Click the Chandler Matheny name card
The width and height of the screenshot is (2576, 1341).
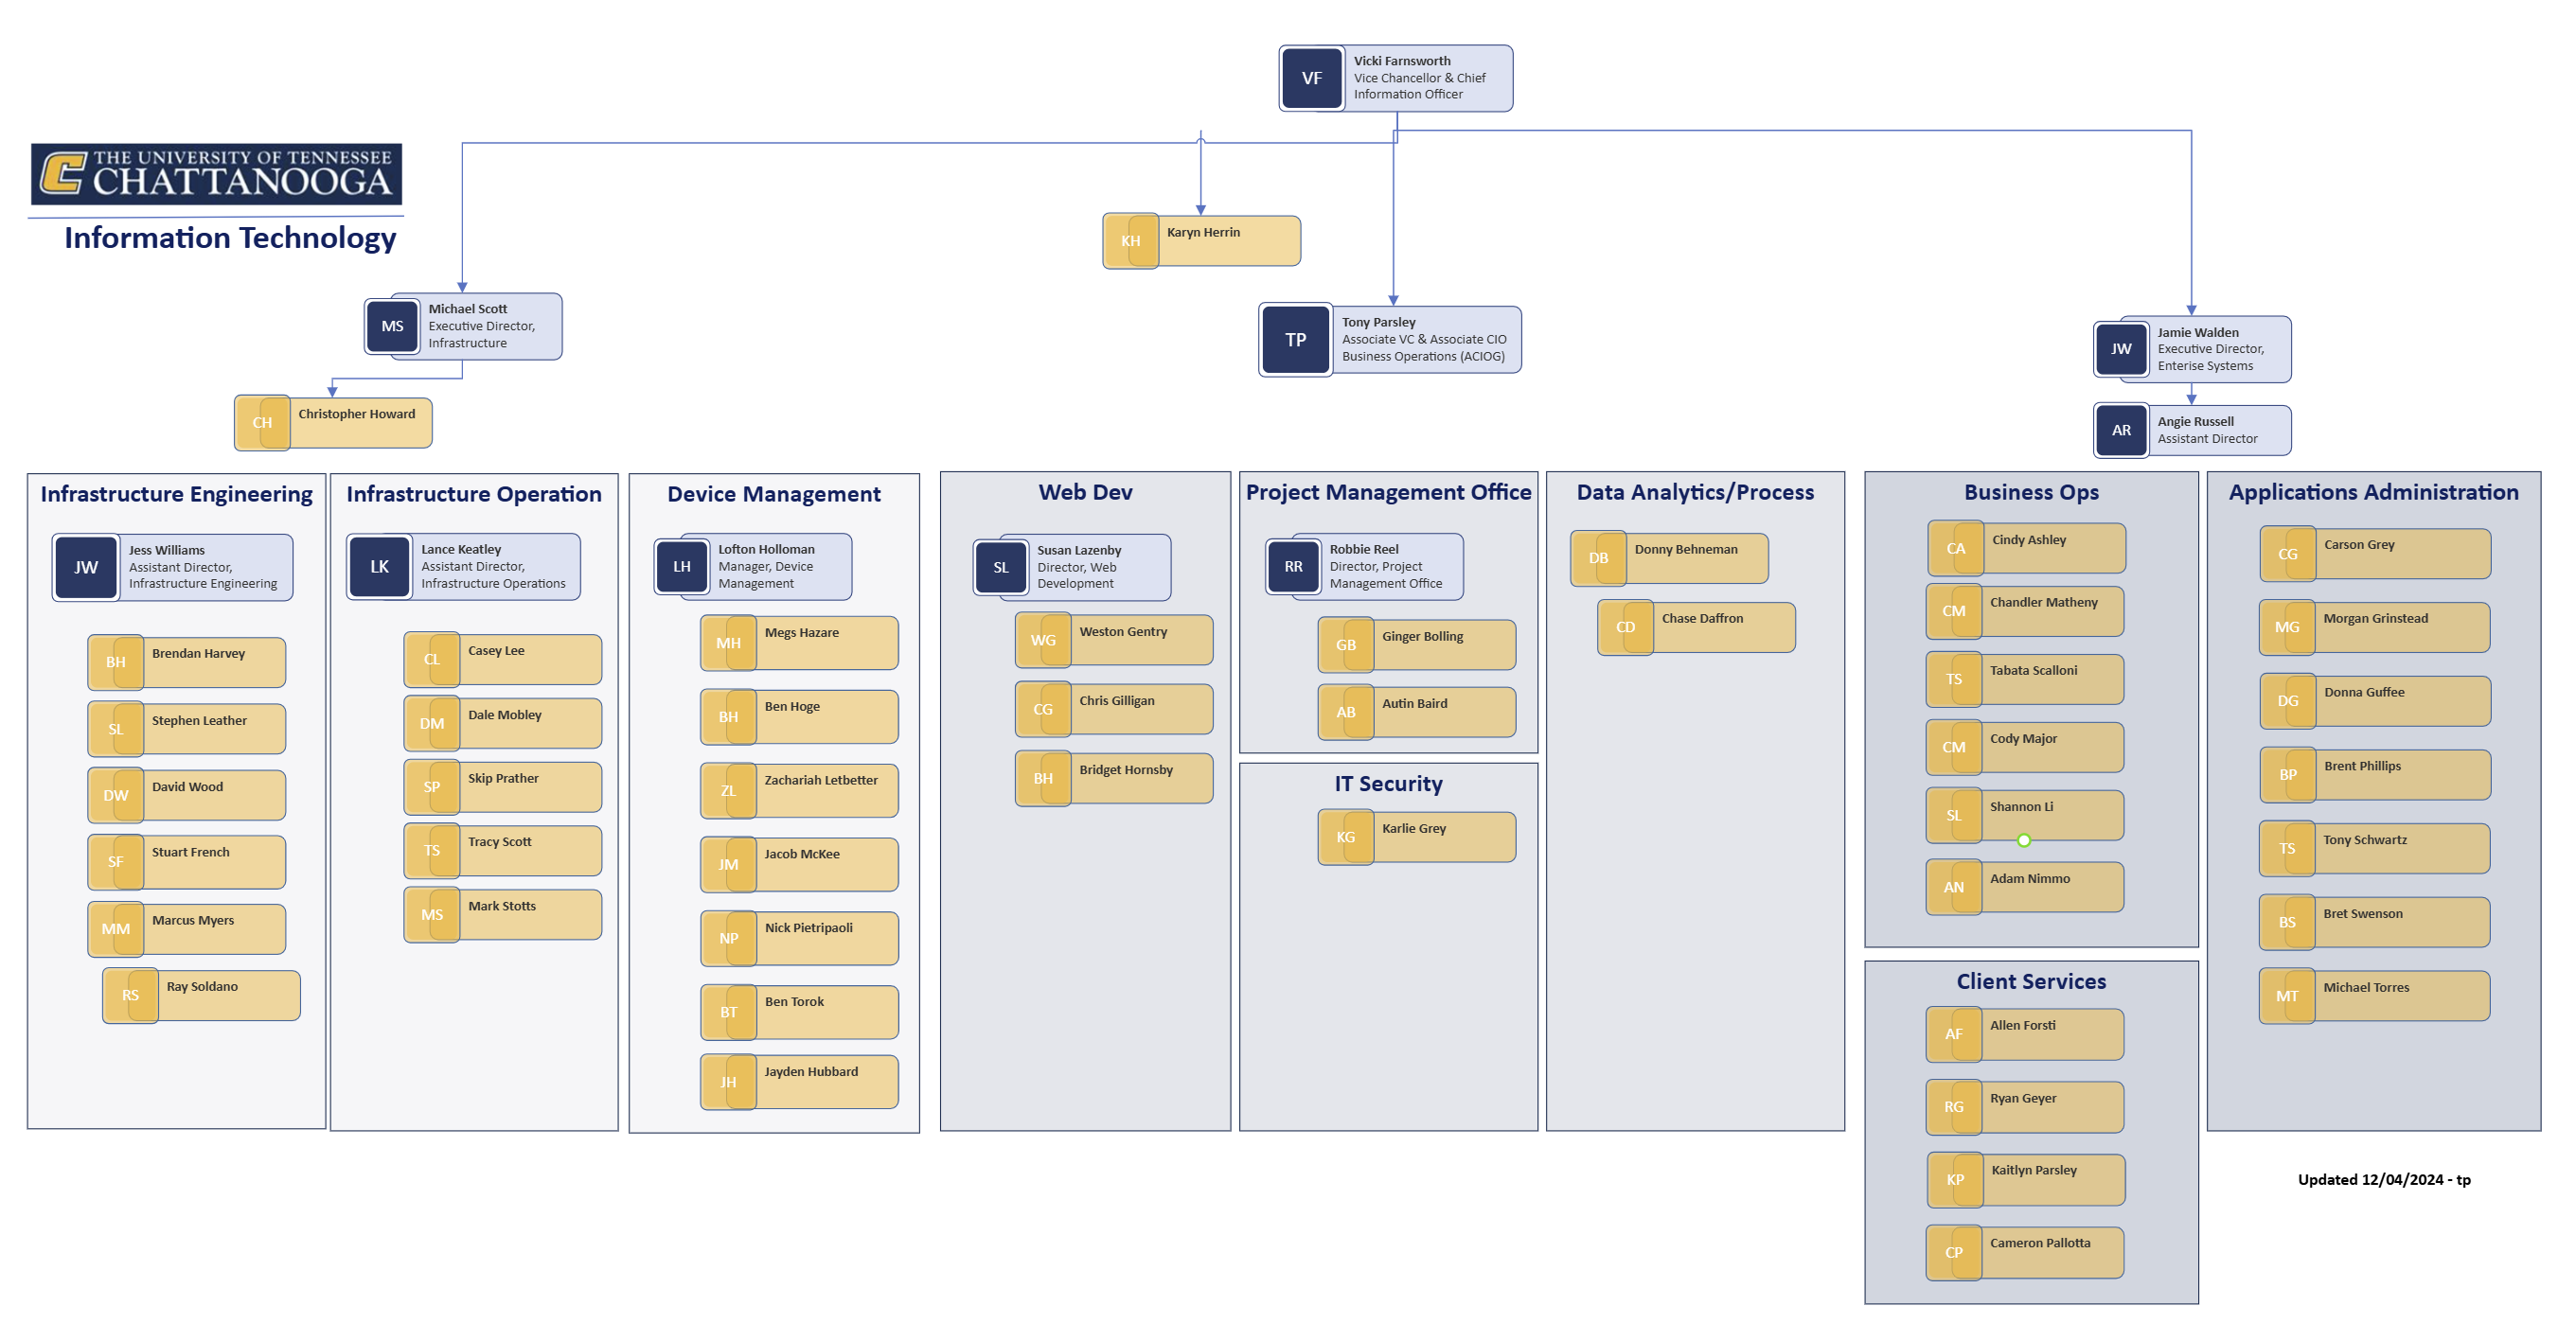[x=2025, y=611]
